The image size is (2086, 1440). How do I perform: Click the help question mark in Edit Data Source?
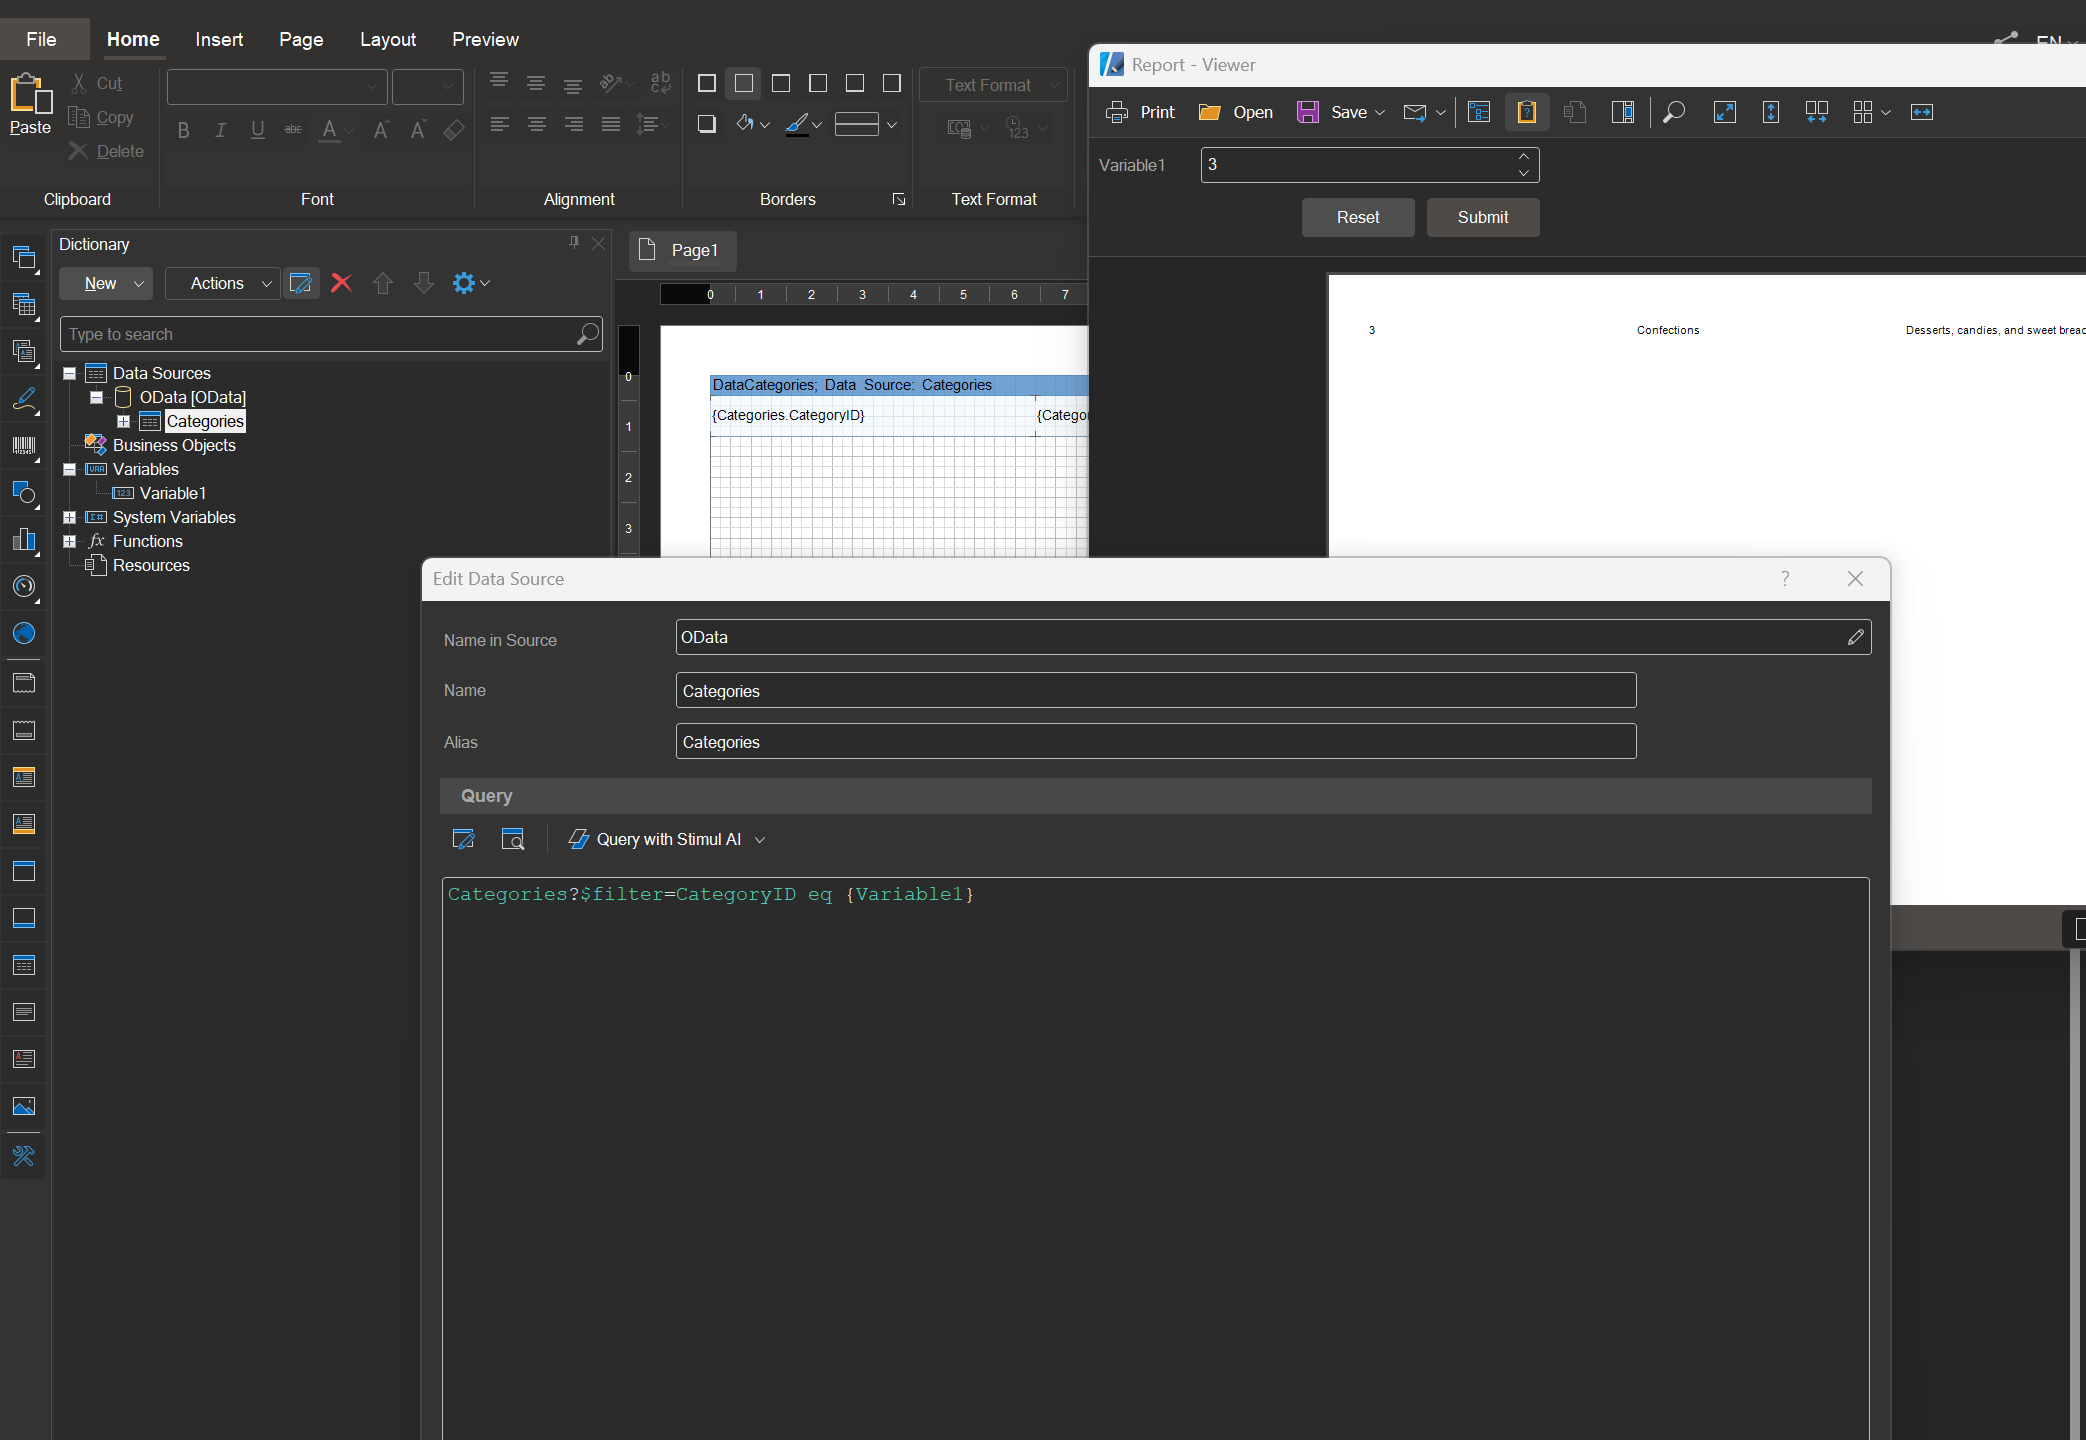tap(1785, 579)
